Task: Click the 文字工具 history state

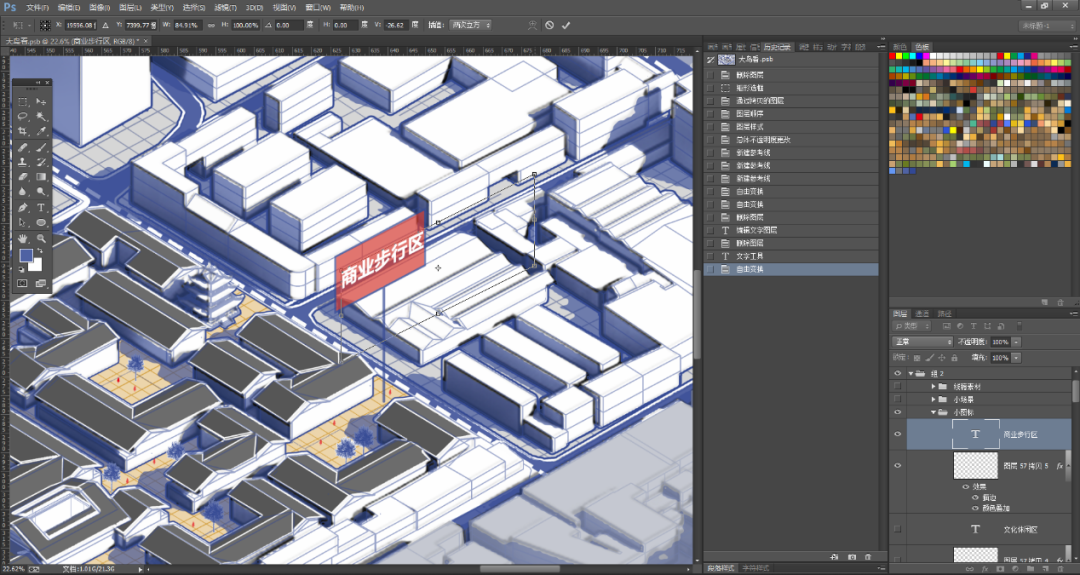Action: coord(750,256)
